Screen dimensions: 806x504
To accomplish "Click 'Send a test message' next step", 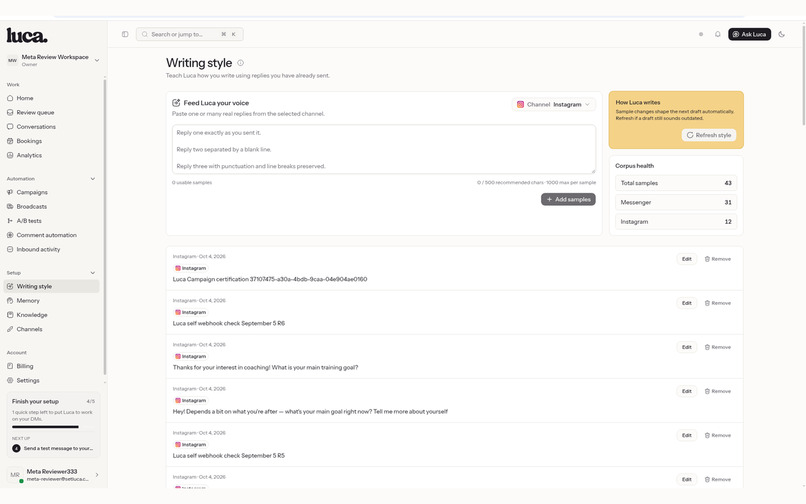I will (x=53, y=448).
